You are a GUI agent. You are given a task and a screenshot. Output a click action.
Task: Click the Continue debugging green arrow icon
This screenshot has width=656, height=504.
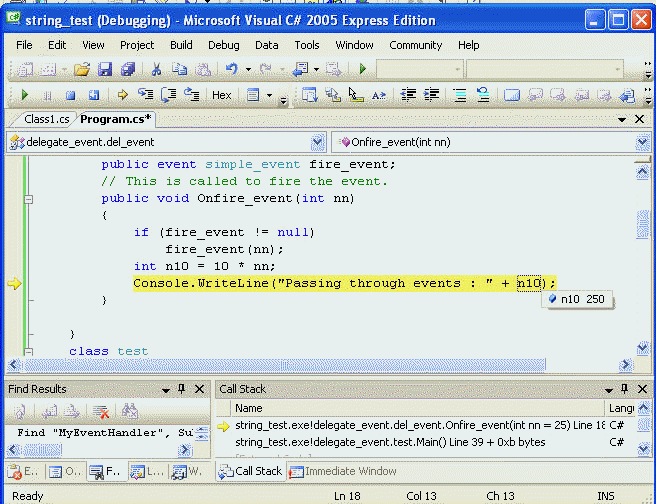pyautogui.click(x=25, y=95)
